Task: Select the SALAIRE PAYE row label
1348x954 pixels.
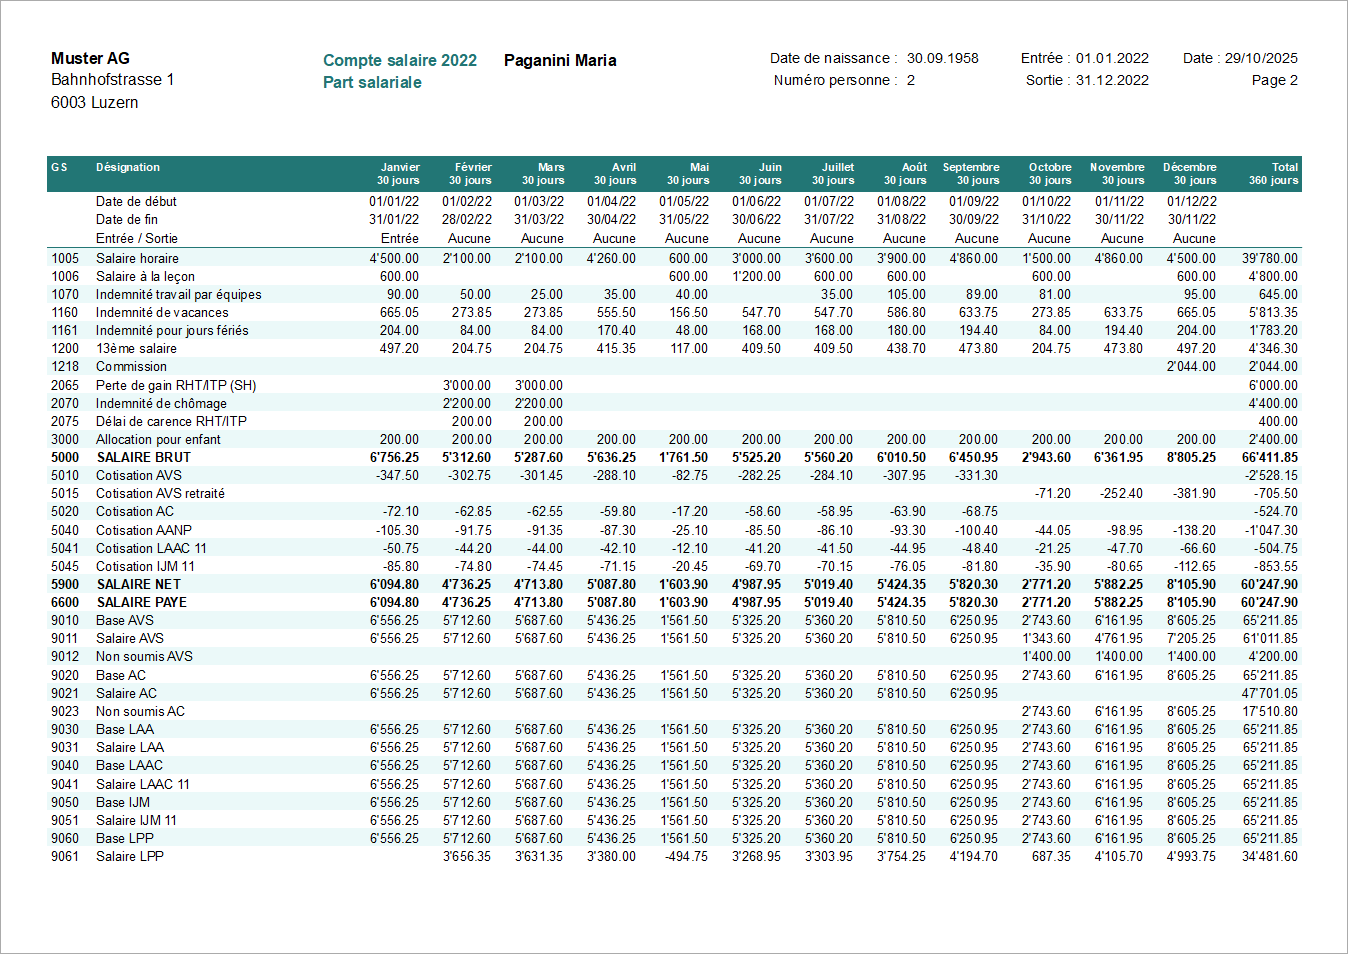Action: point(141,602)
